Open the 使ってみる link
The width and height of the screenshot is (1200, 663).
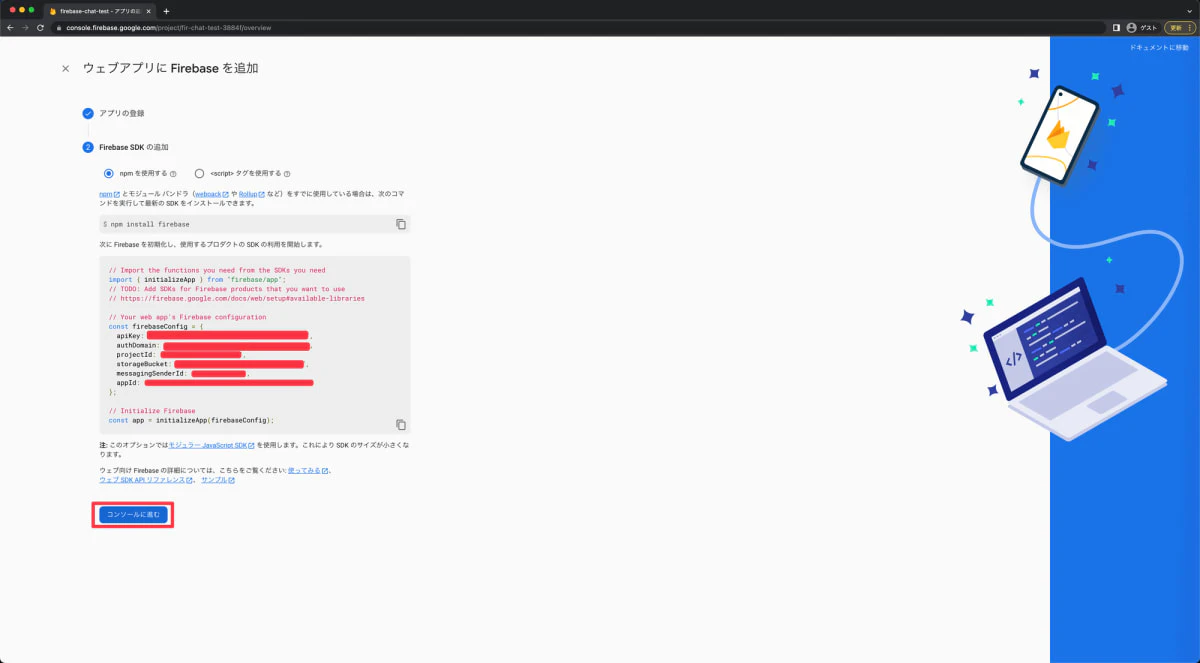pyautogui.click(x=308, y=470)
